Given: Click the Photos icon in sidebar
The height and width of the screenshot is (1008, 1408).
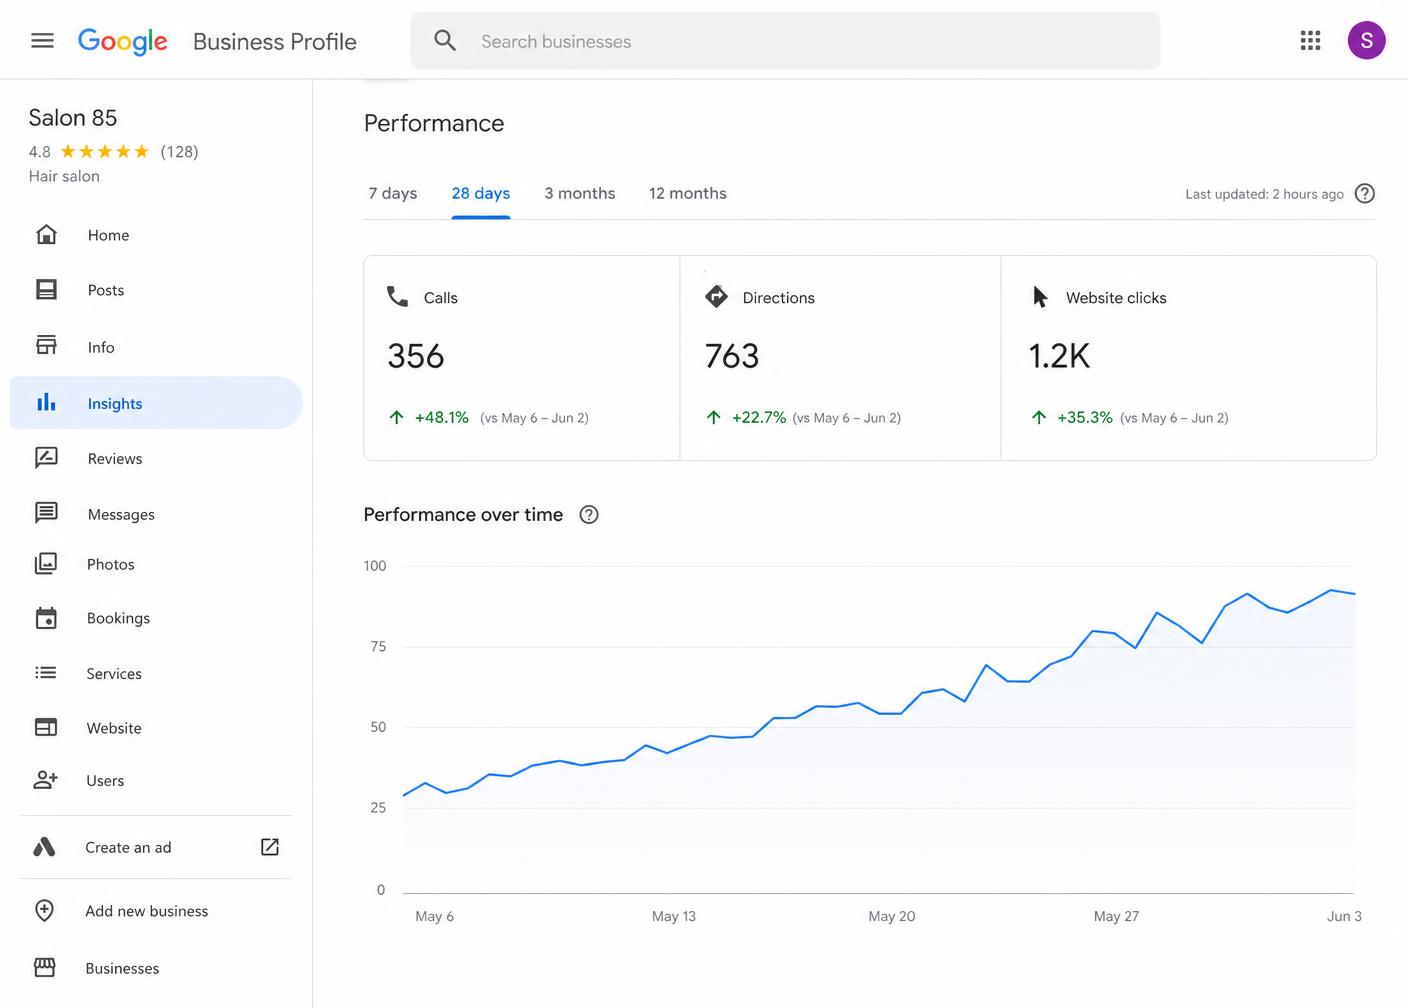Looking at the screenshot, I should 46,564.
